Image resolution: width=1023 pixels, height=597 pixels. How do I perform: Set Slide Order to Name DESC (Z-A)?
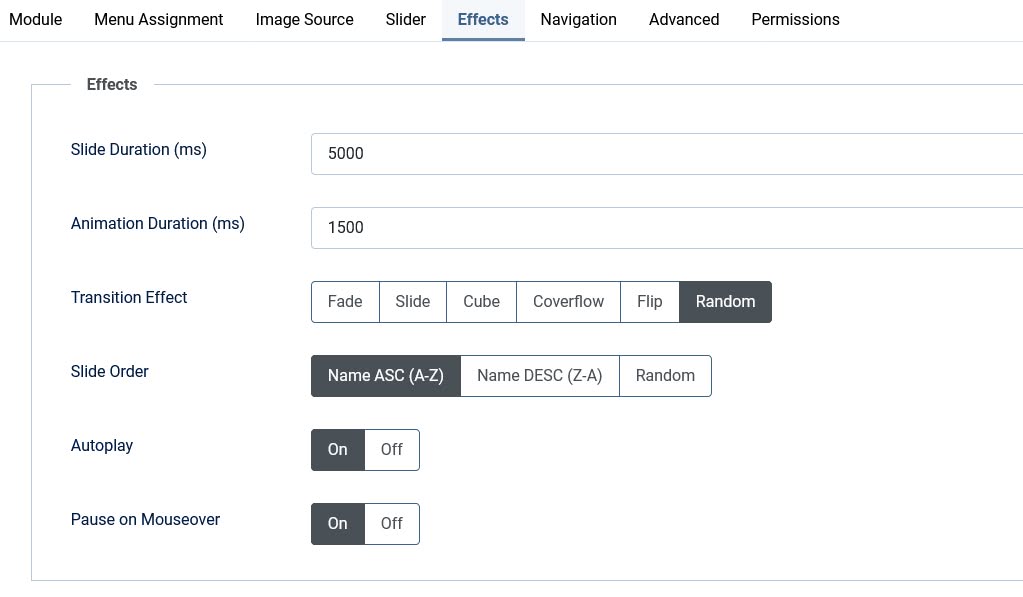(540, 375)
